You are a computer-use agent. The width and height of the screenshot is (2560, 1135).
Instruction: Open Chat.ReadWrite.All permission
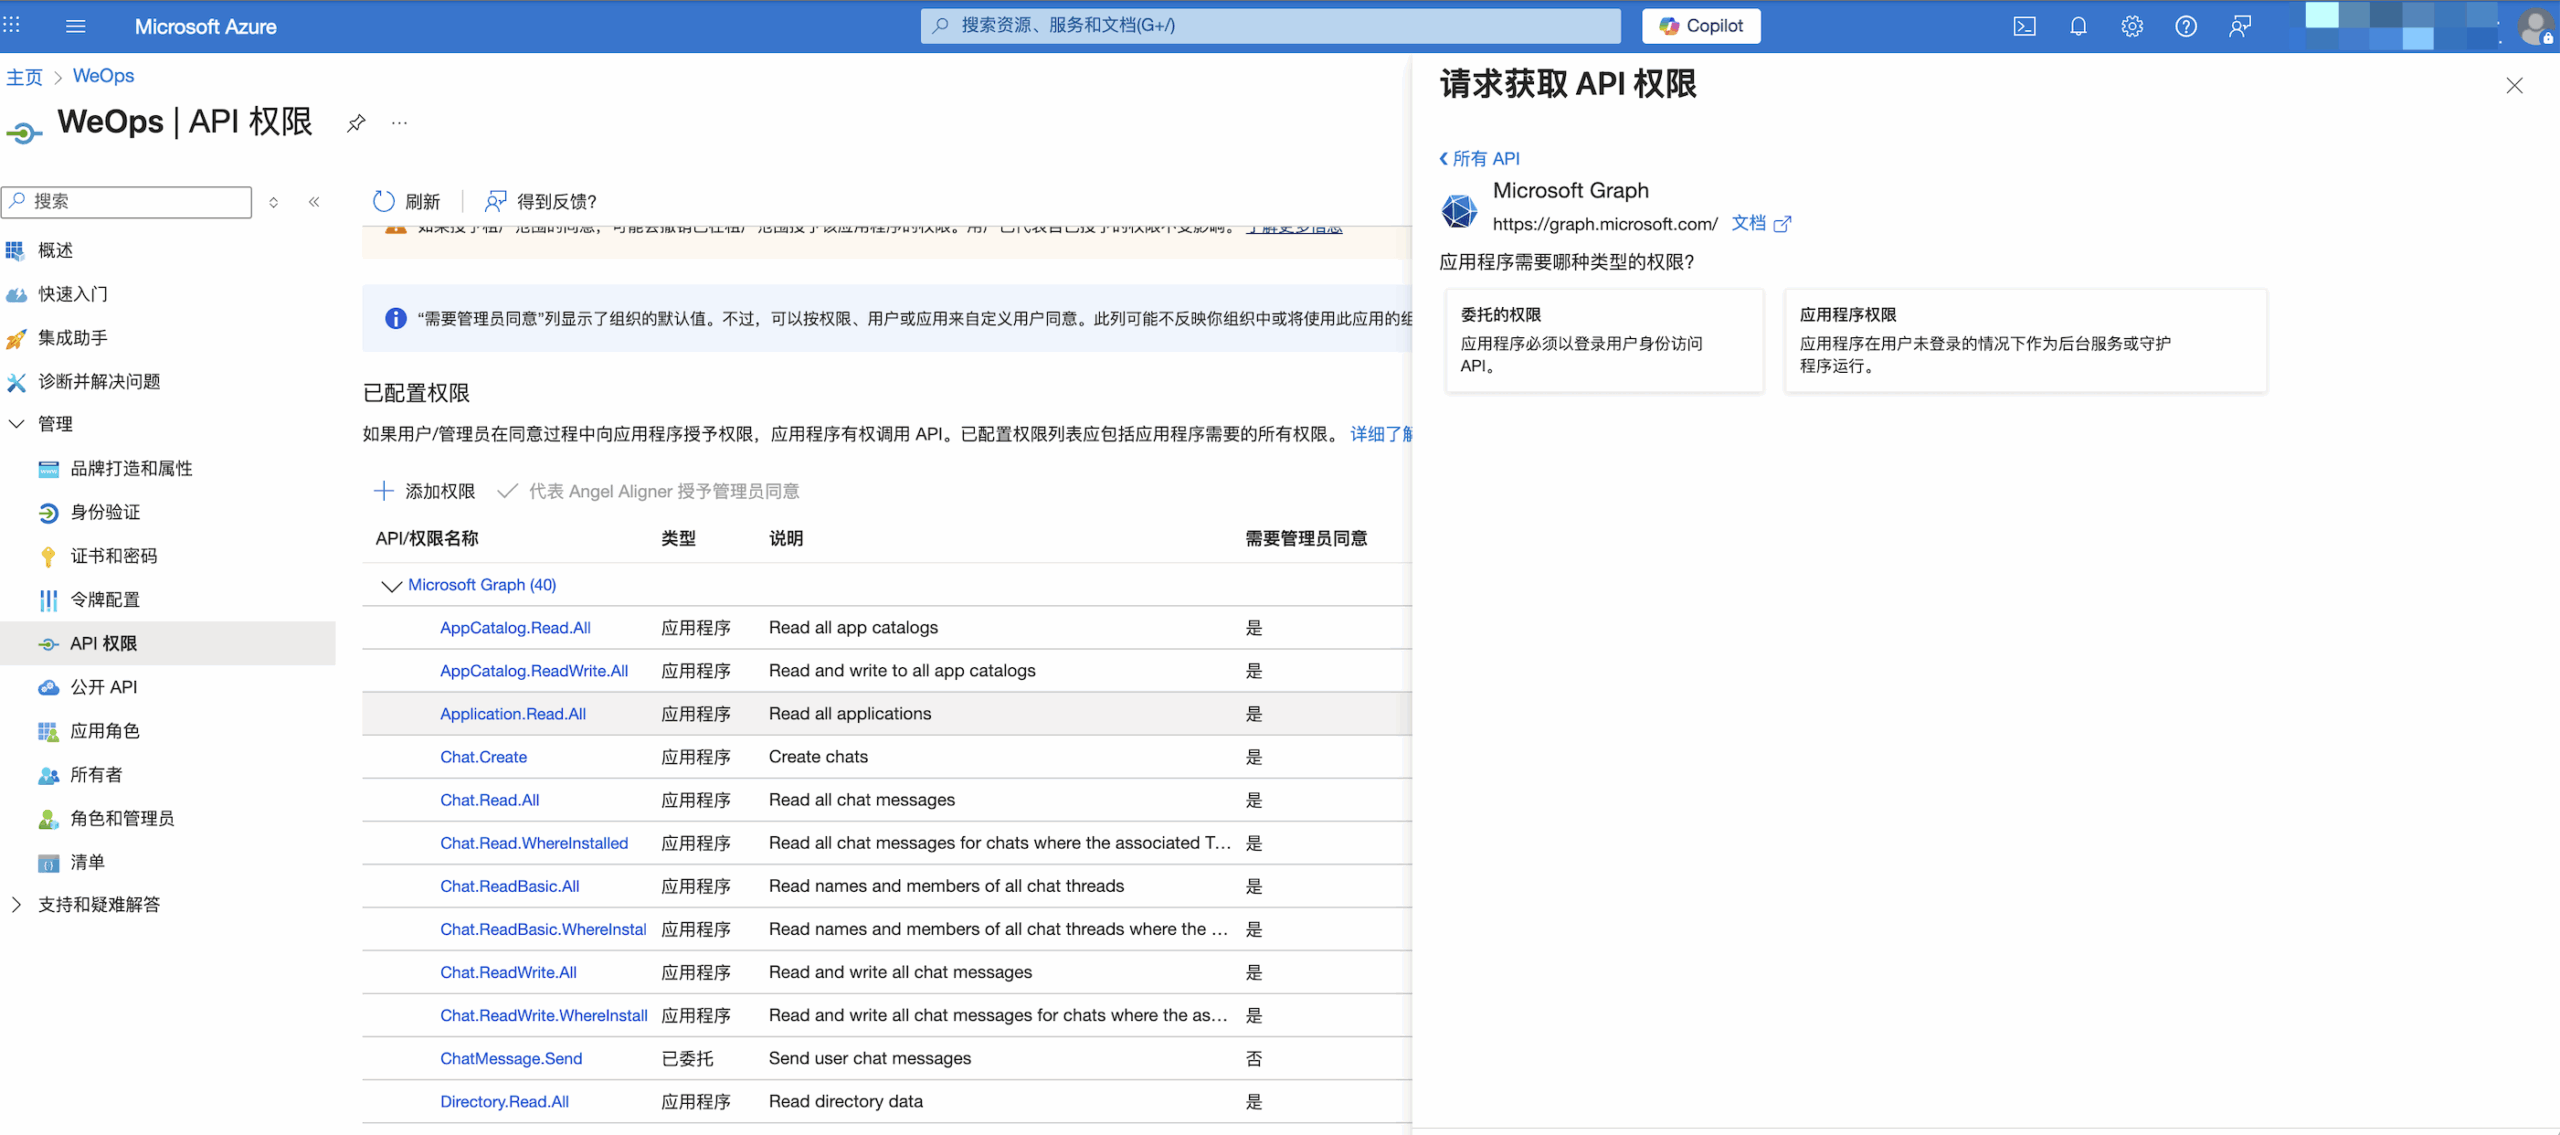click(x=508, y=972)
